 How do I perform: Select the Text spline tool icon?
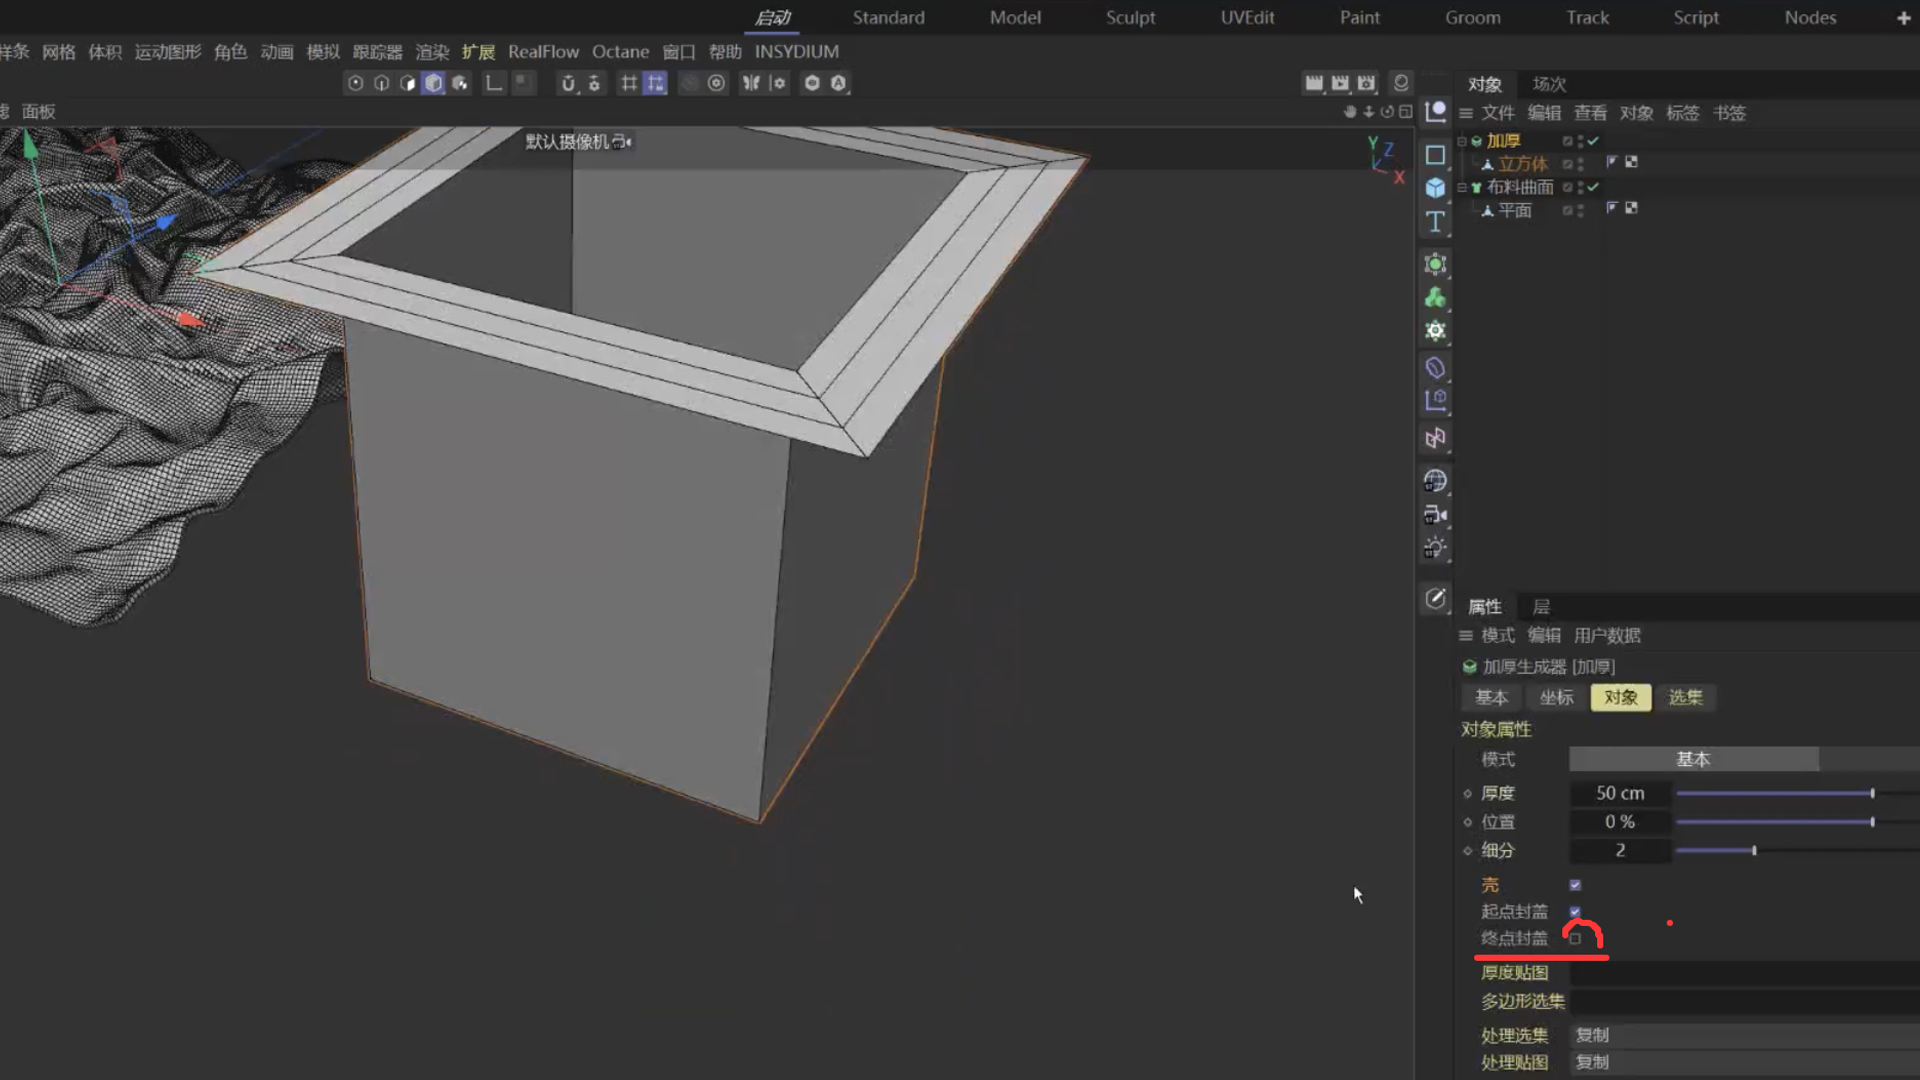coord(1435,222)
